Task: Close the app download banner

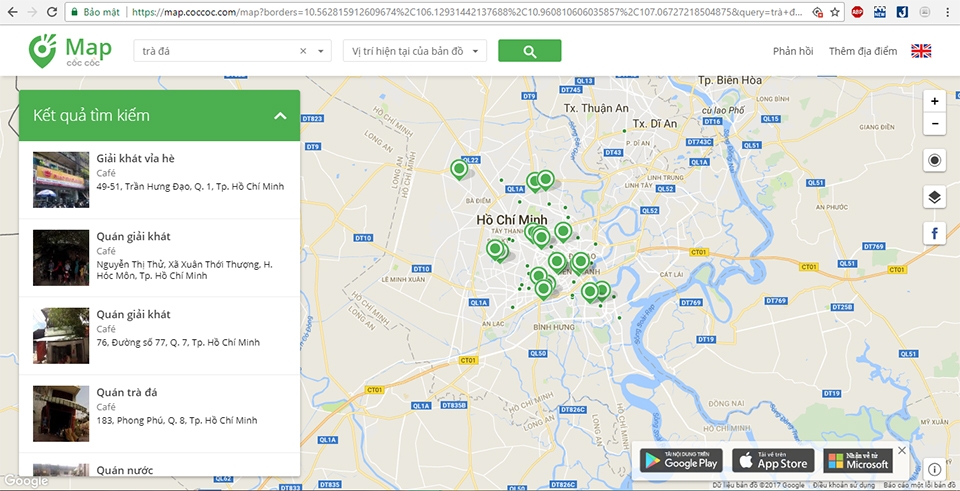Action: tap(902, 451)
